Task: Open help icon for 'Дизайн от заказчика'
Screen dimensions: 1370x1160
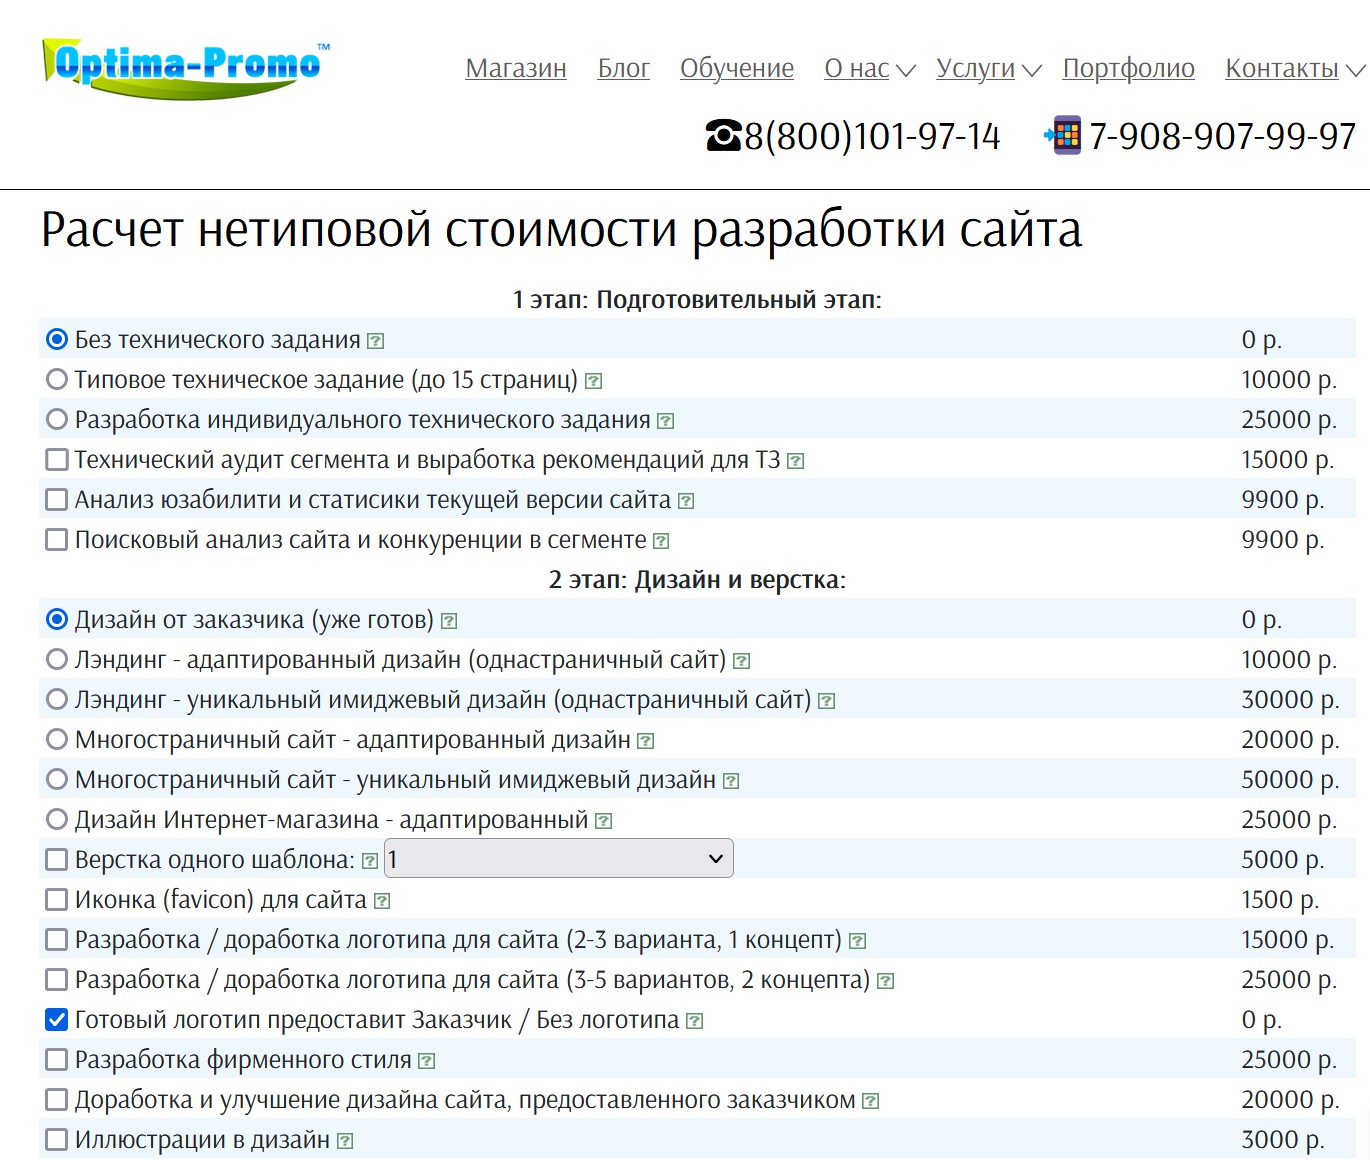Action: [449, 621]
